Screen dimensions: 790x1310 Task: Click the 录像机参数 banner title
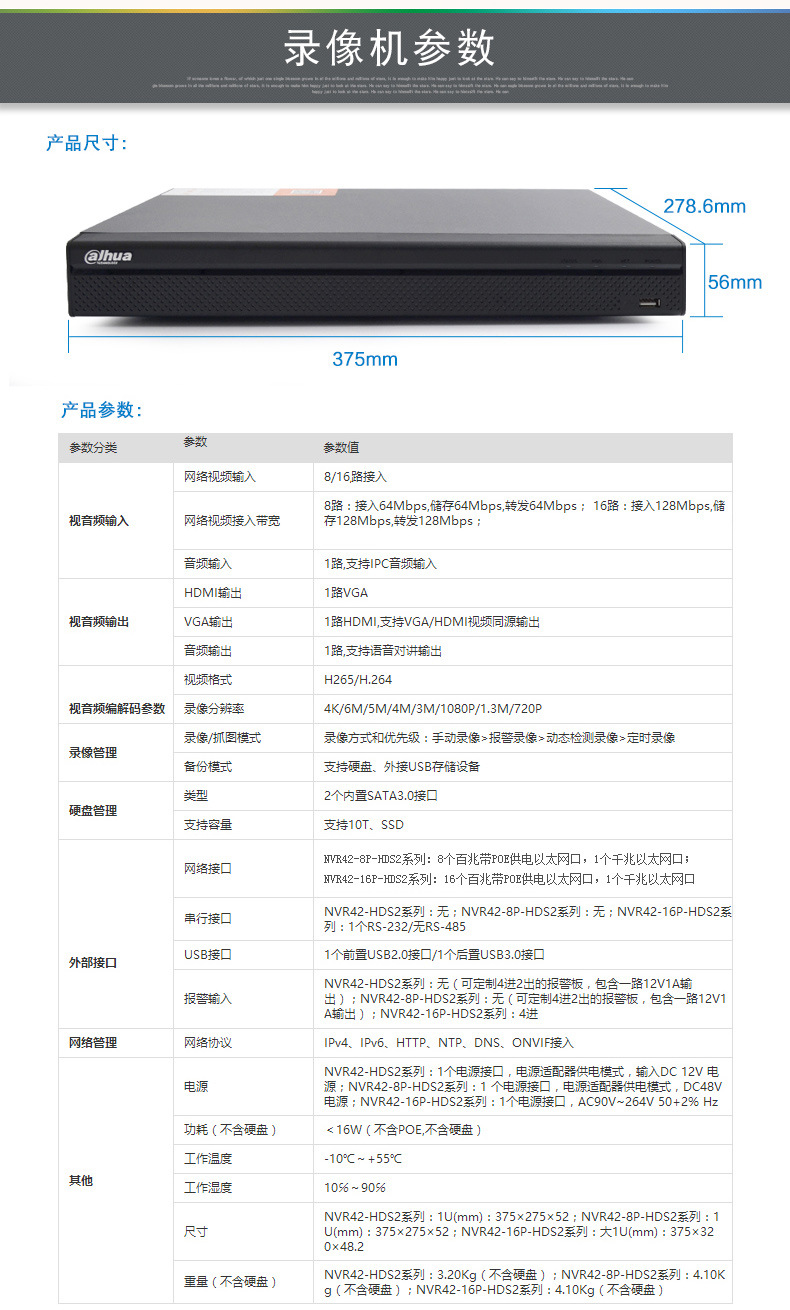[x=389, y=47]
